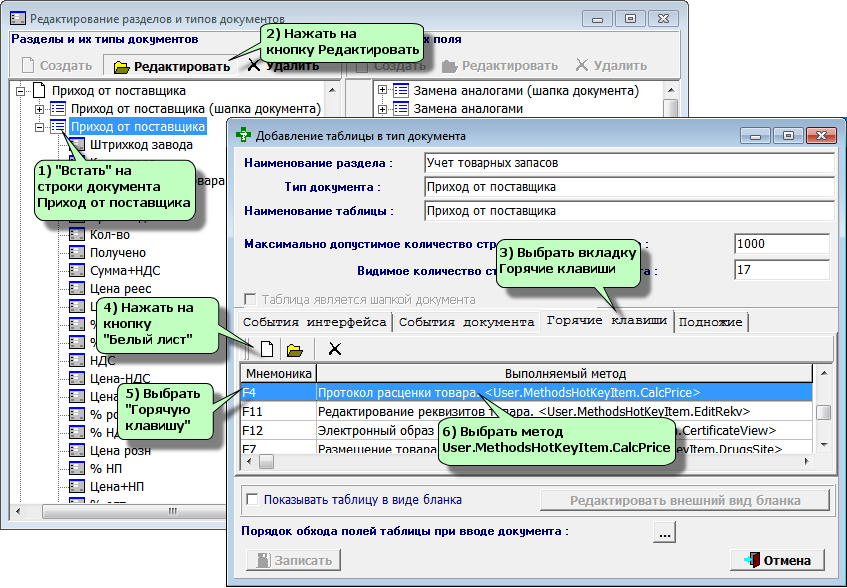Click the new hotkey white sheet icon
Screen dimensions: 847x588
coord(267,349)
